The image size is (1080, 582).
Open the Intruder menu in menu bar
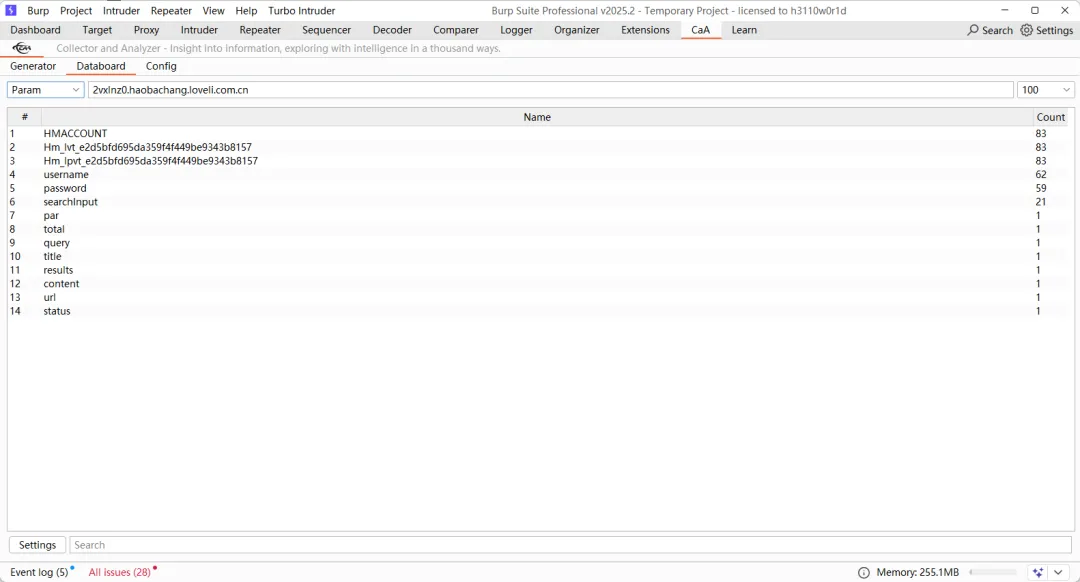coord(121,10)
